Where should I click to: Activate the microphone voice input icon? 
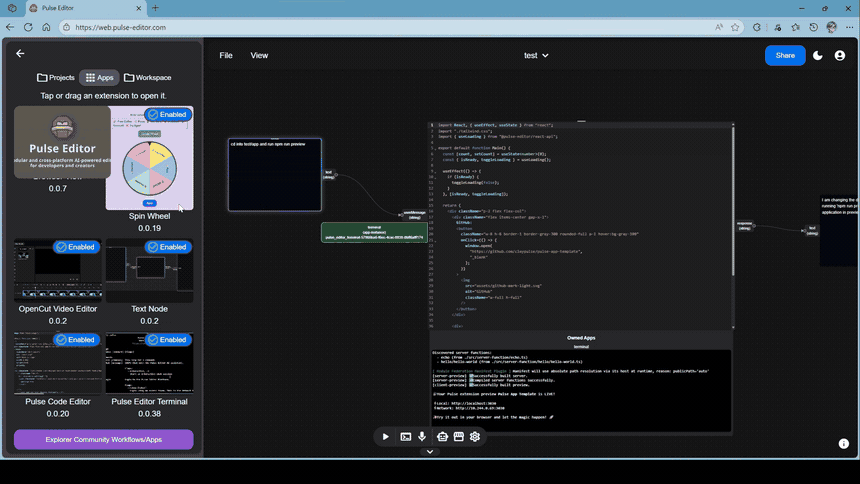click(423, 436)
